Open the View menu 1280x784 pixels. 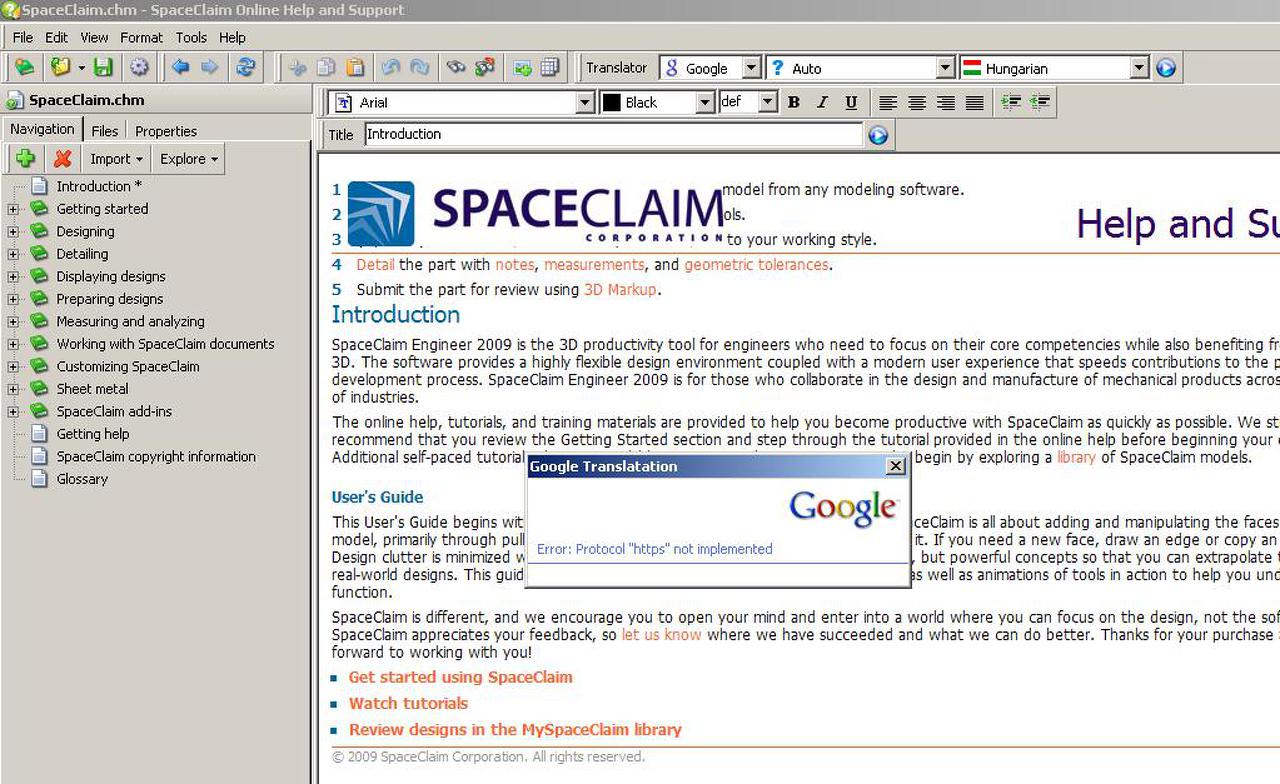(94, 37)
